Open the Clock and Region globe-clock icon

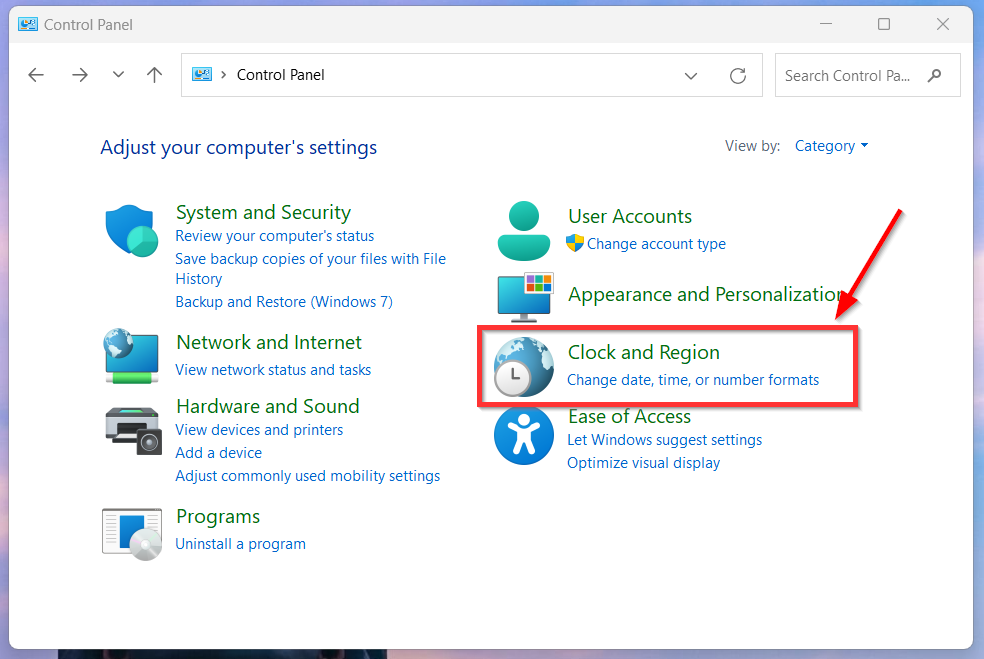[523, 367]
